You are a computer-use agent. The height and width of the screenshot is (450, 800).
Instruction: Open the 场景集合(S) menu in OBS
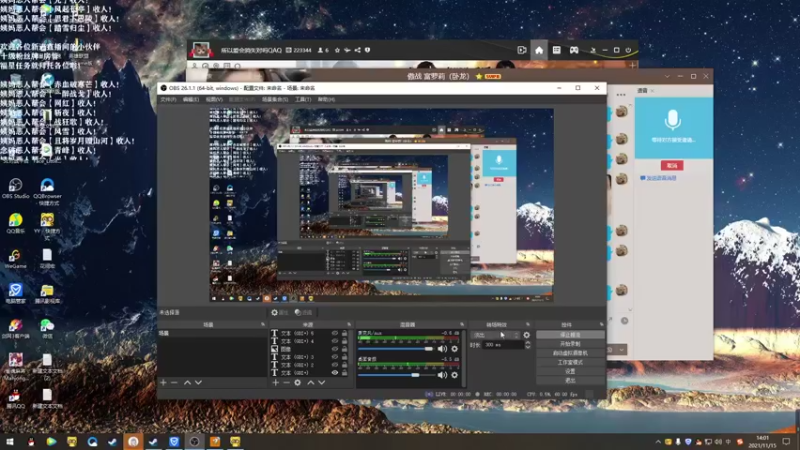pyautogui.click(x=274, y=99)
